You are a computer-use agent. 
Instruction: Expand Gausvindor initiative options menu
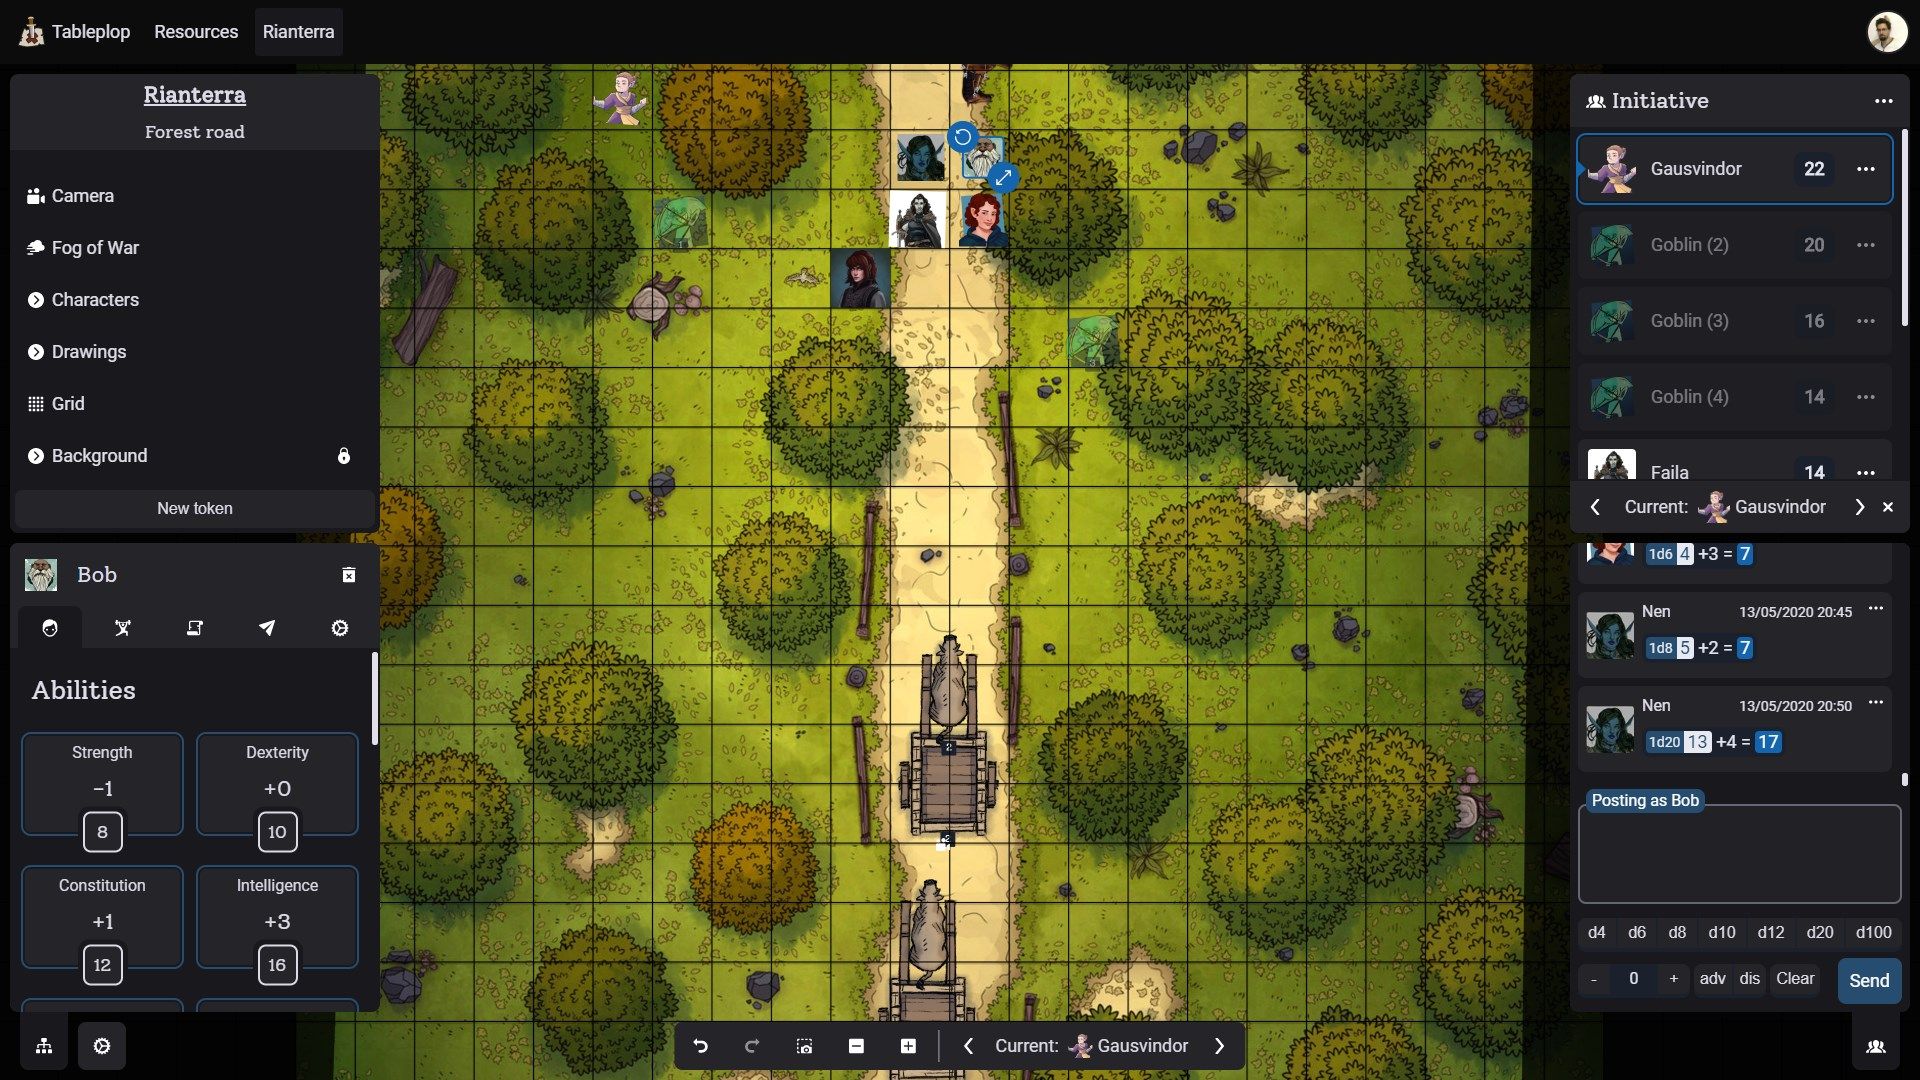[1865, 169]
